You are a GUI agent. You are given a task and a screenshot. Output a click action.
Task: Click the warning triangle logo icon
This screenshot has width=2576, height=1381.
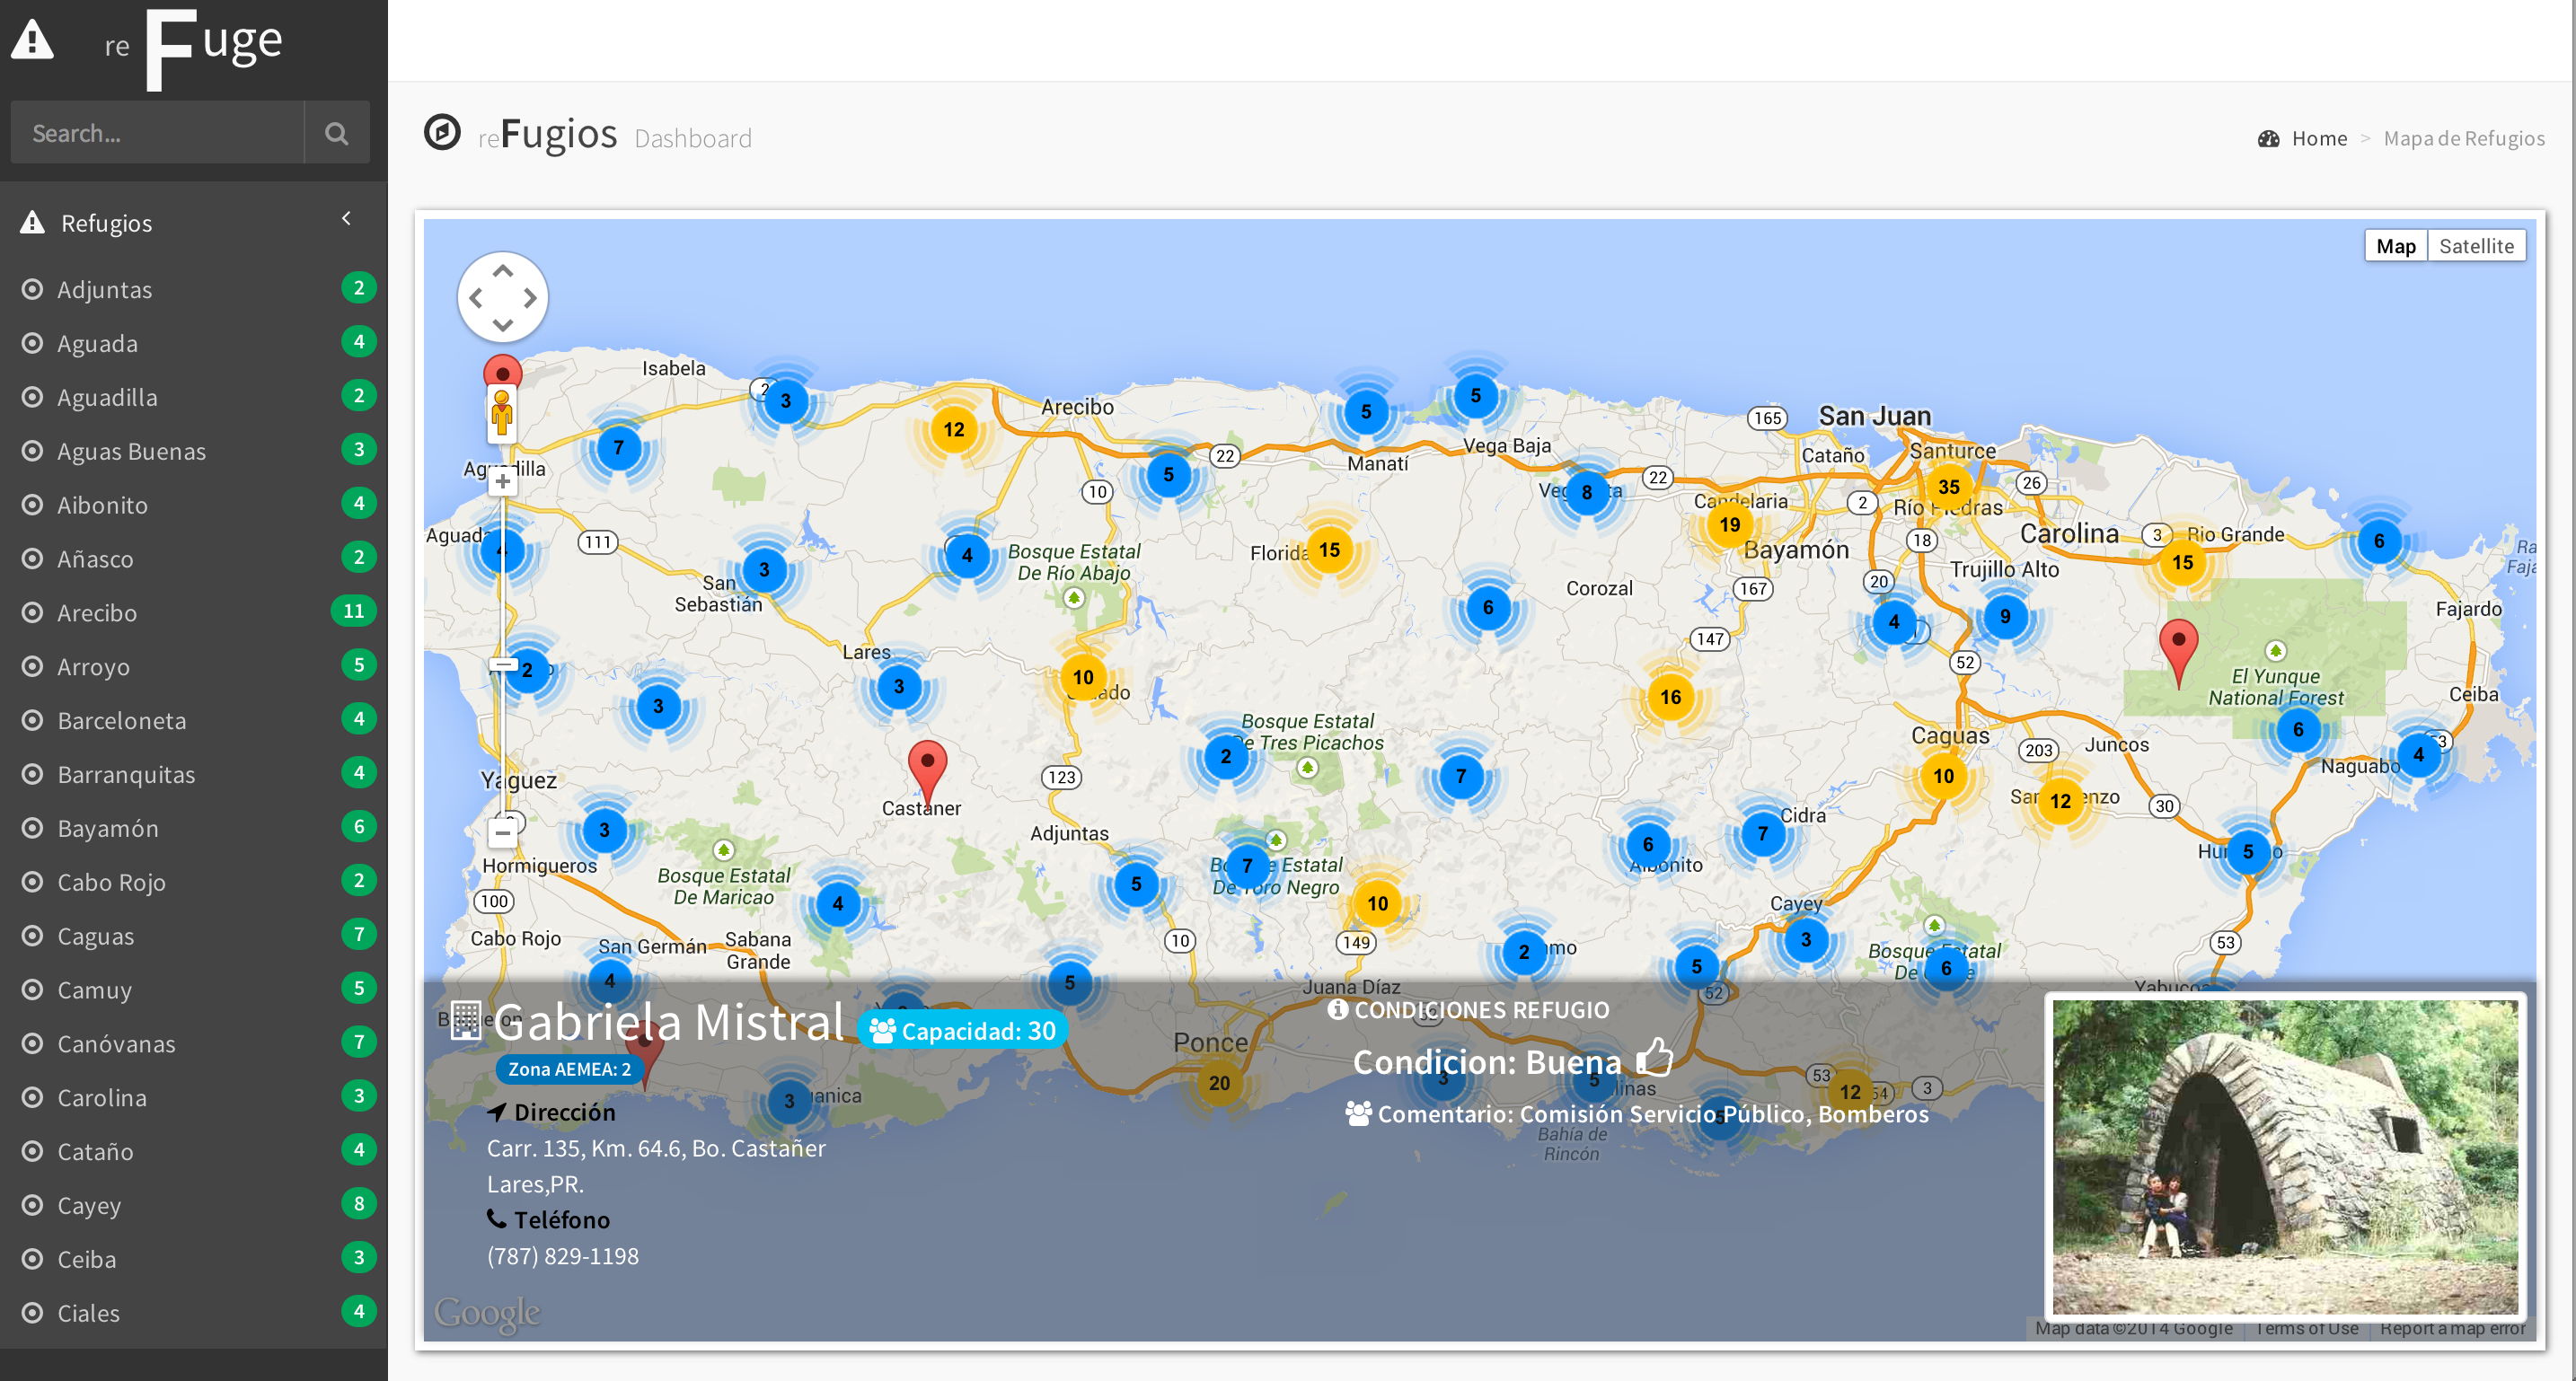coord(33,41)
